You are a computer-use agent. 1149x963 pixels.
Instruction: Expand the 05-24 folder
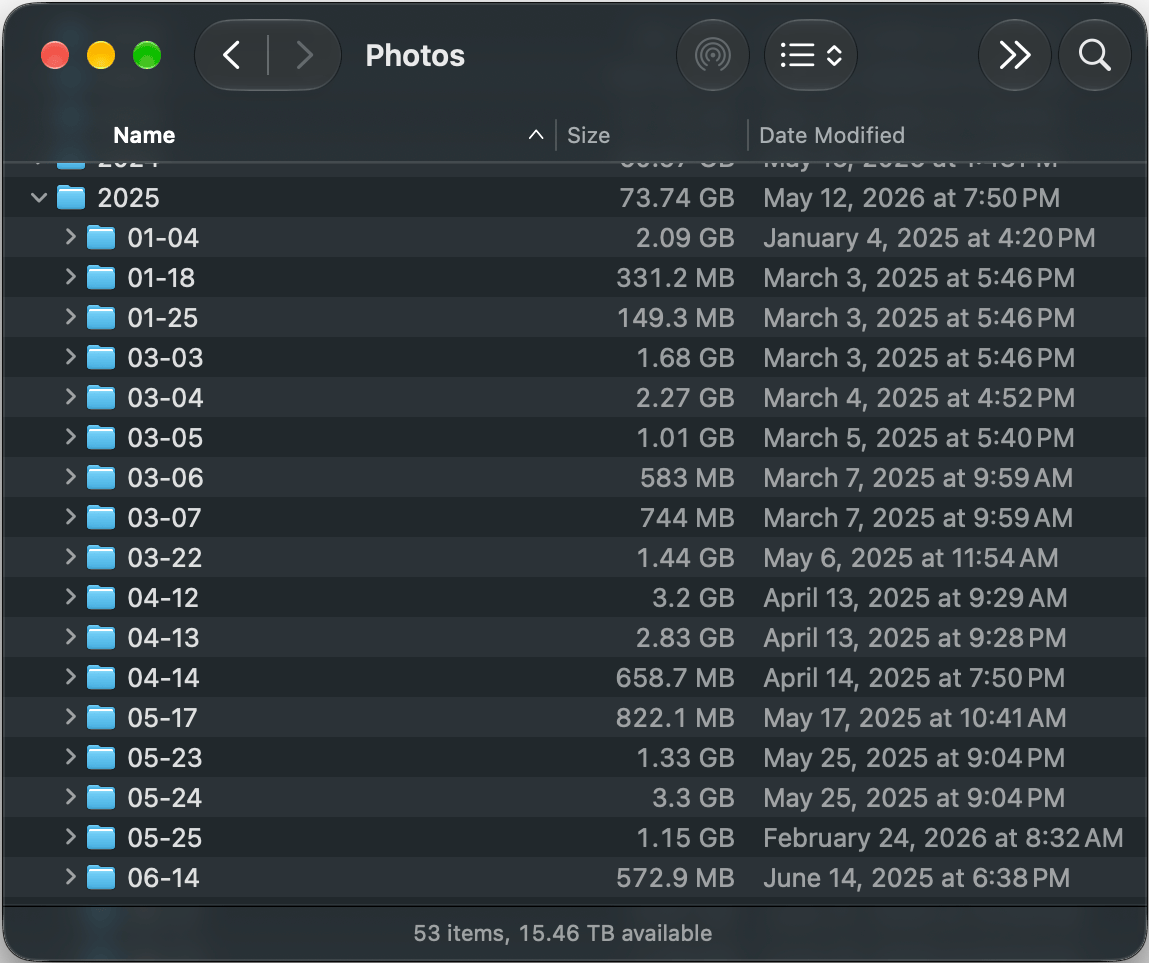pyautogui.click(x=70, y=797)
